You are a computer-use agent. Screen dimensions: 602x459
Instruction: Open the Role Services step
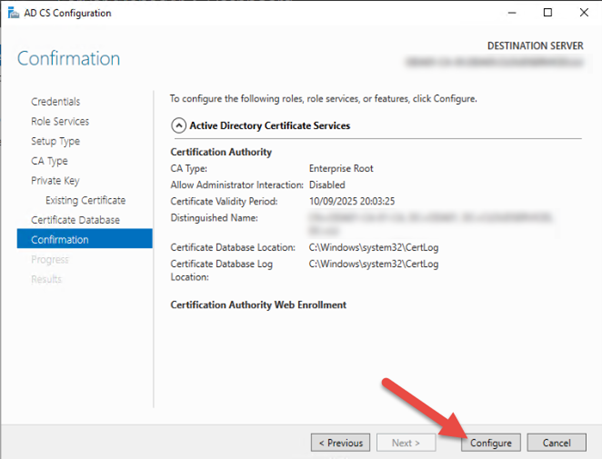coord(60,121)
